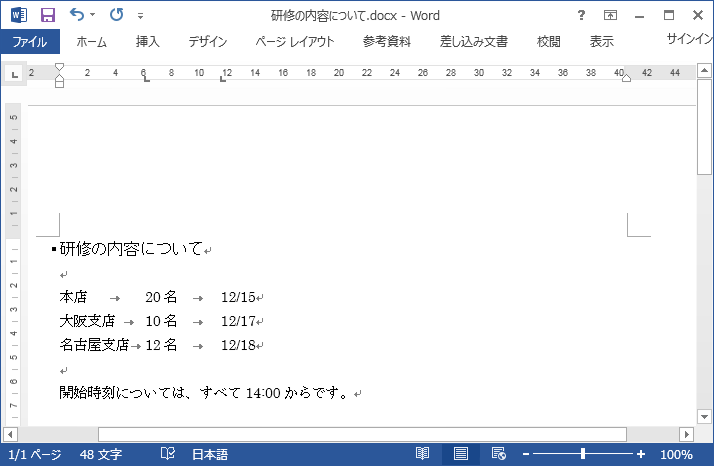
Task: Switch to the 校閲 tab
Action: click(548, 42)
